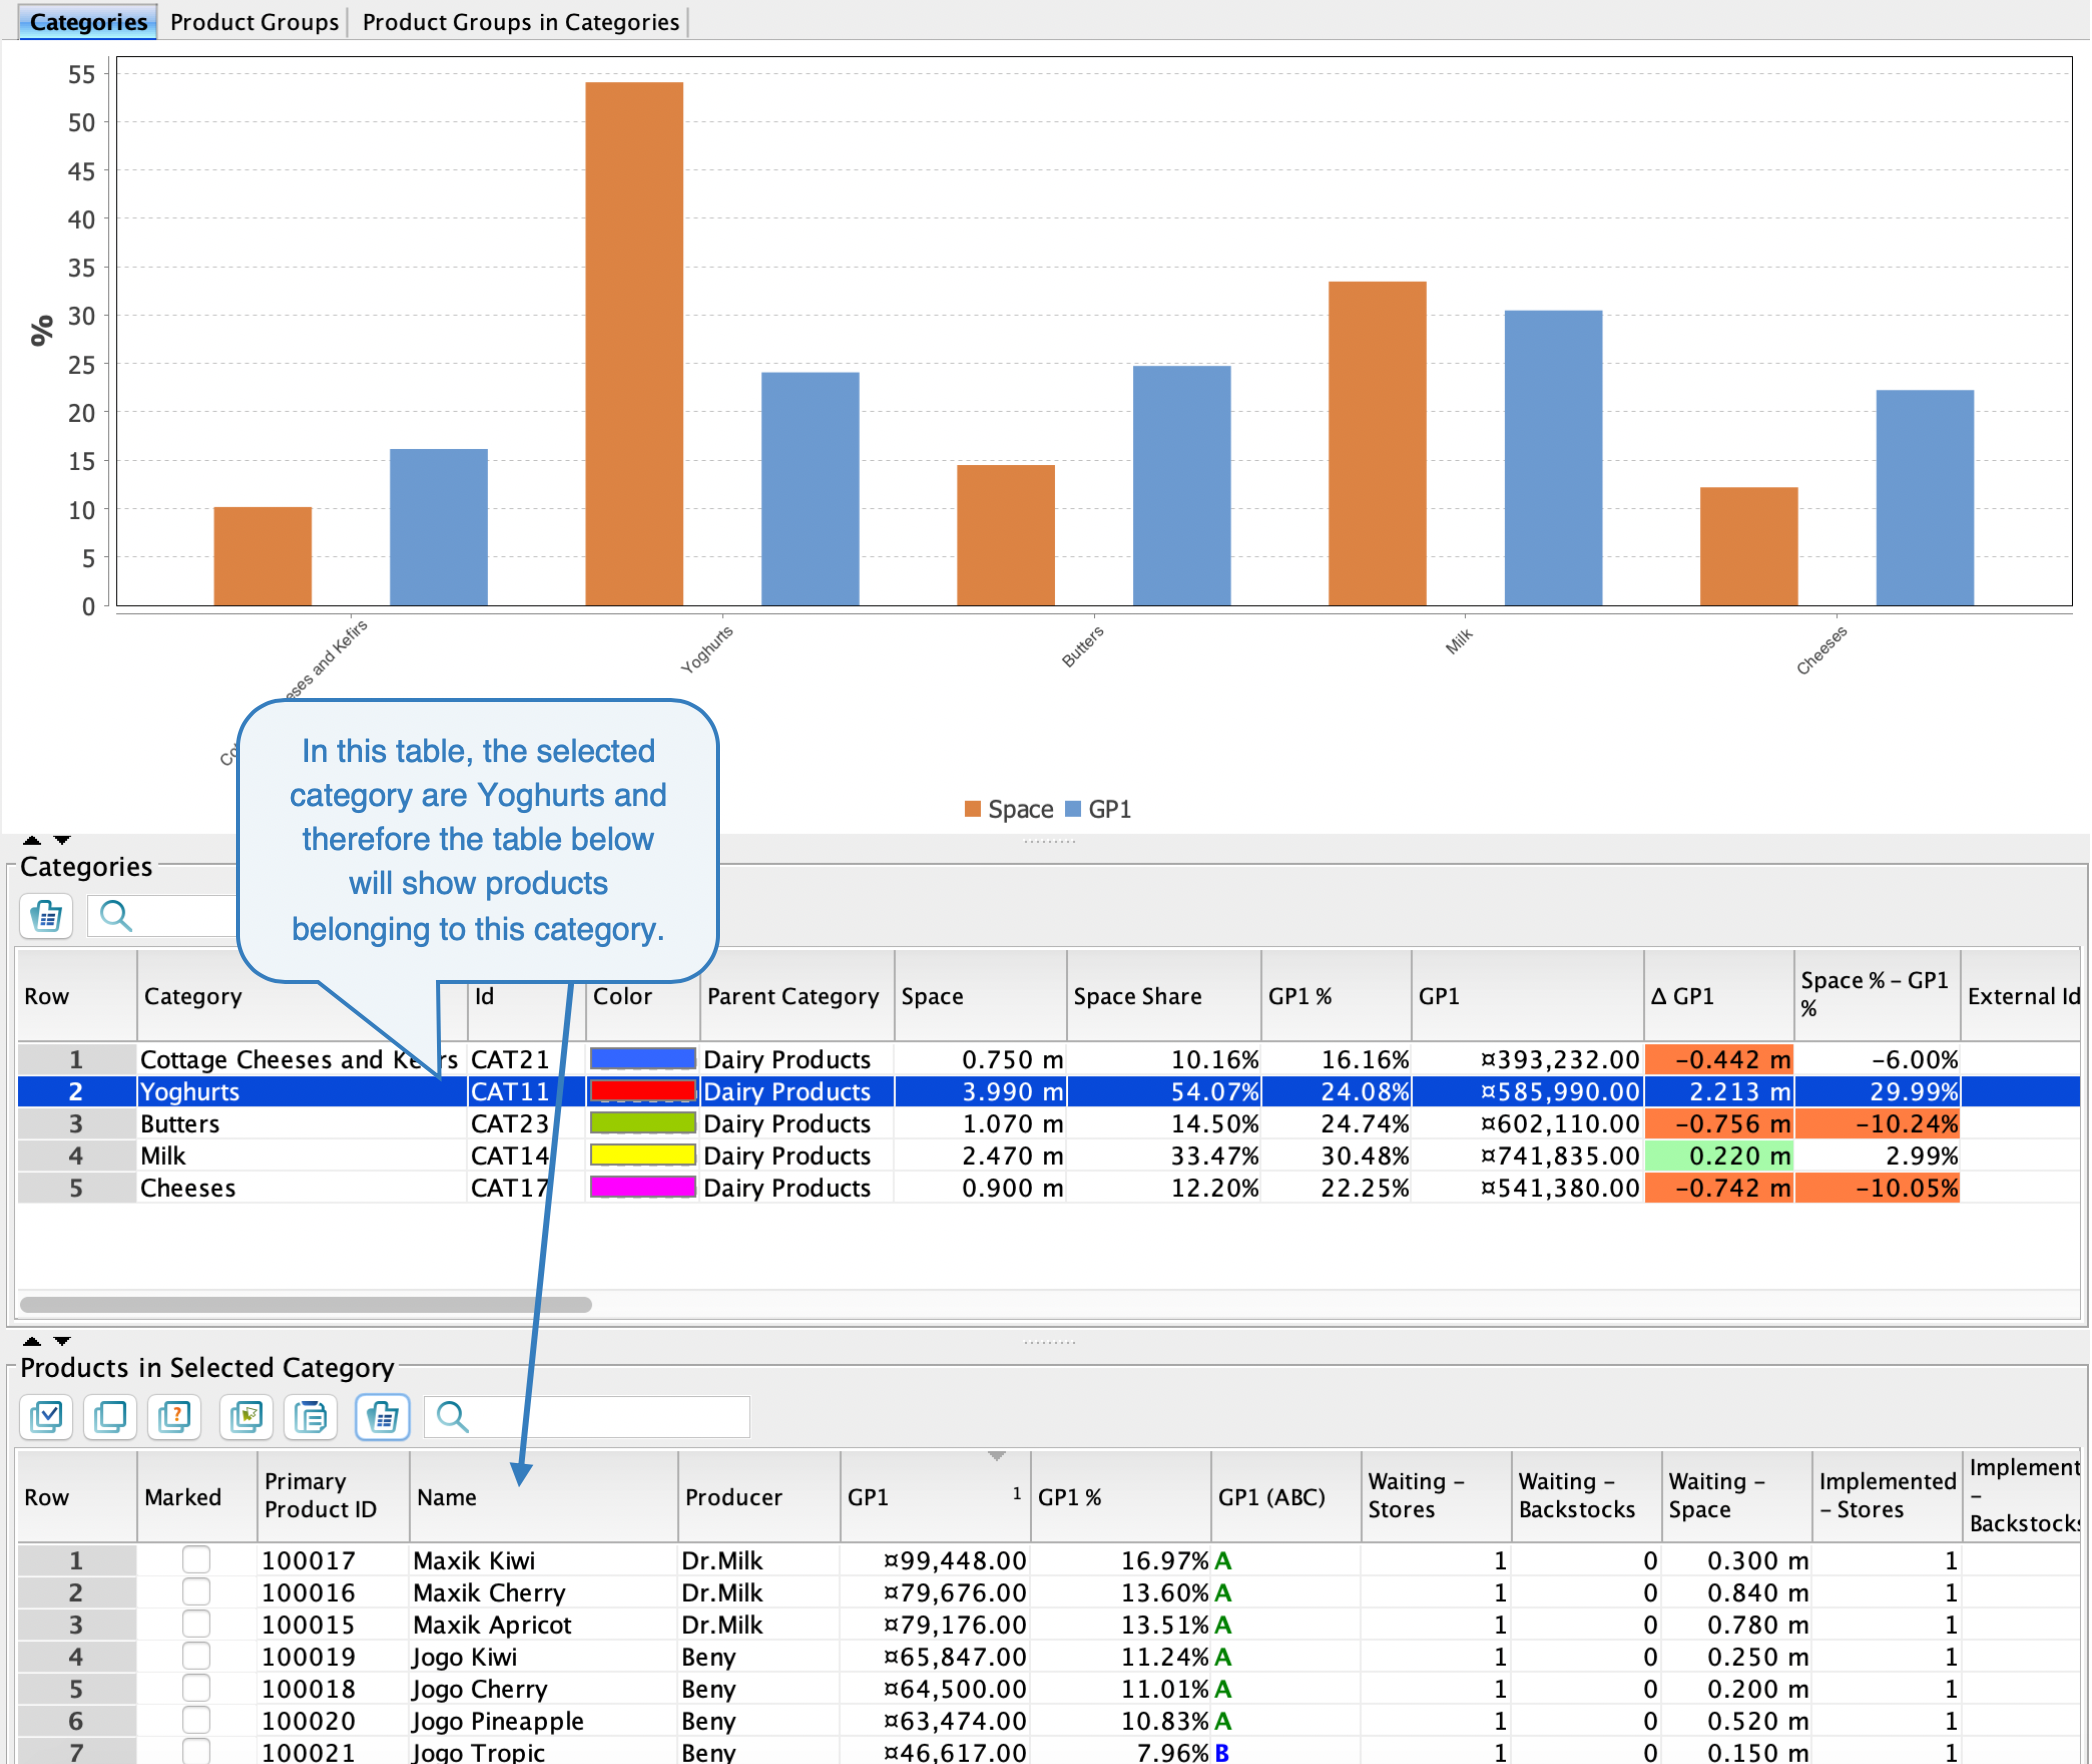Select the Cottage Cheeses and Kefirs row
This screenshot has height=1764, width=2092.
(x=1048, y=1059)
